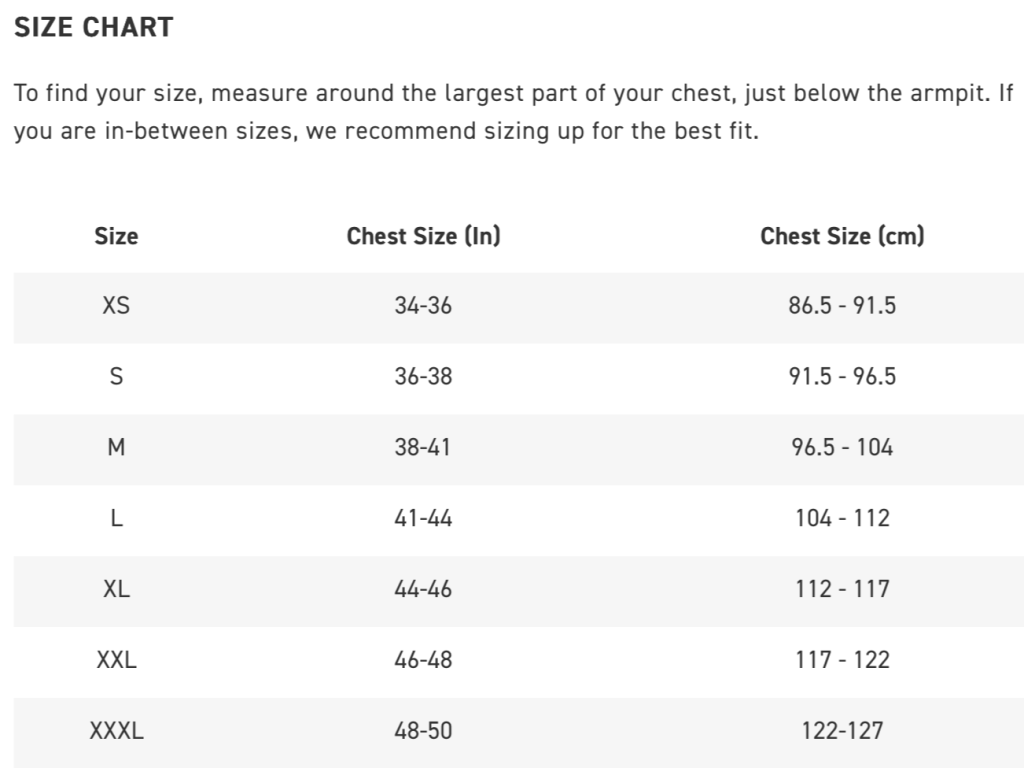
Task: Click the 34-36 inch chest value
Action: (423, 306)
